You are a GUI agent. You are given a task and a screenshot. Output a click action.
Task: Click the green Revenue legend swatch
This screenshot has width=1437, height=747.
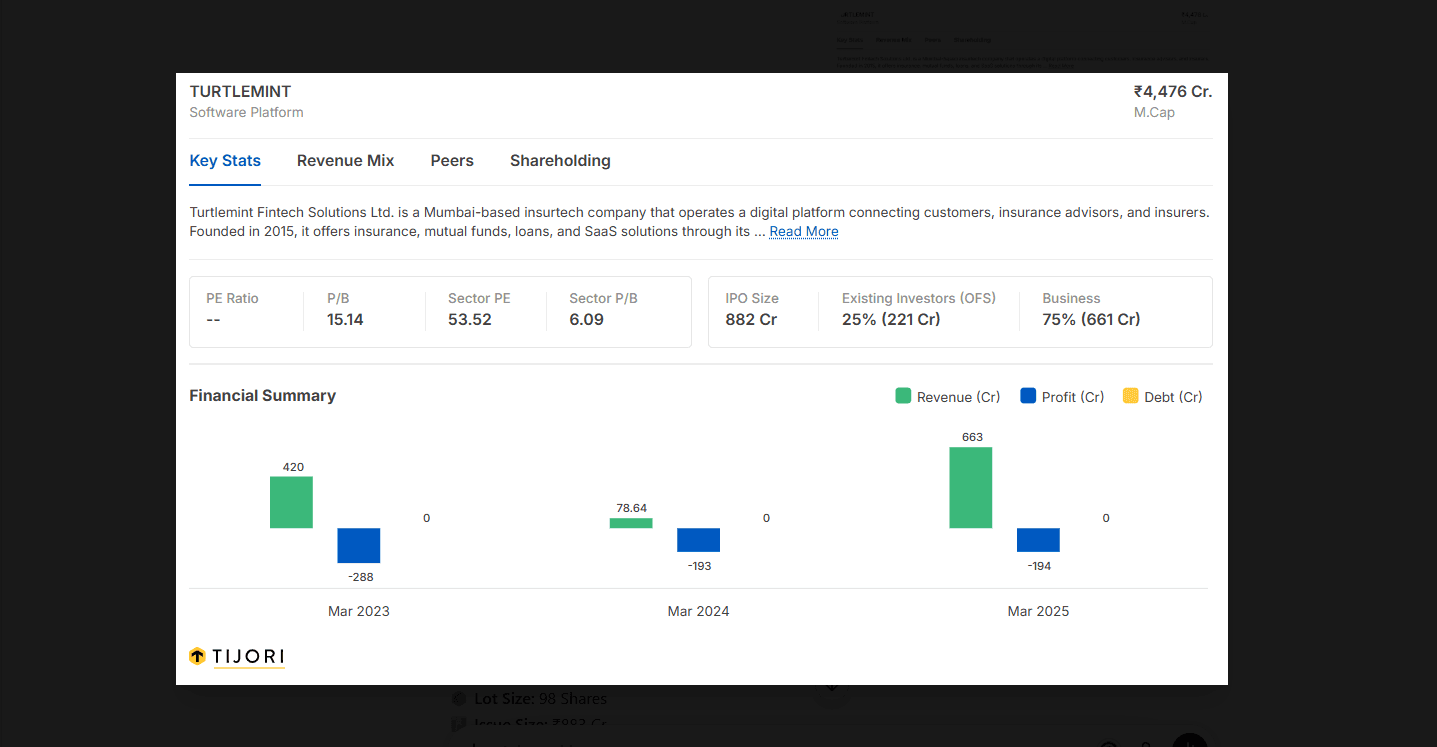pyautogui.click(x=903, y=396)
